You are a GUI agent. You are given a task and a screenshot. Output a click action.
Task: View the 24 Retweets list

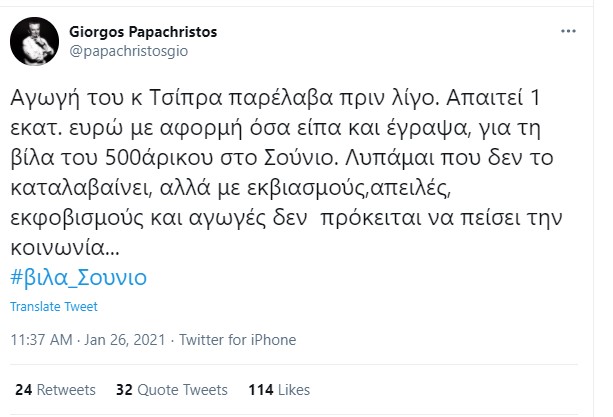tap(55, 388)
